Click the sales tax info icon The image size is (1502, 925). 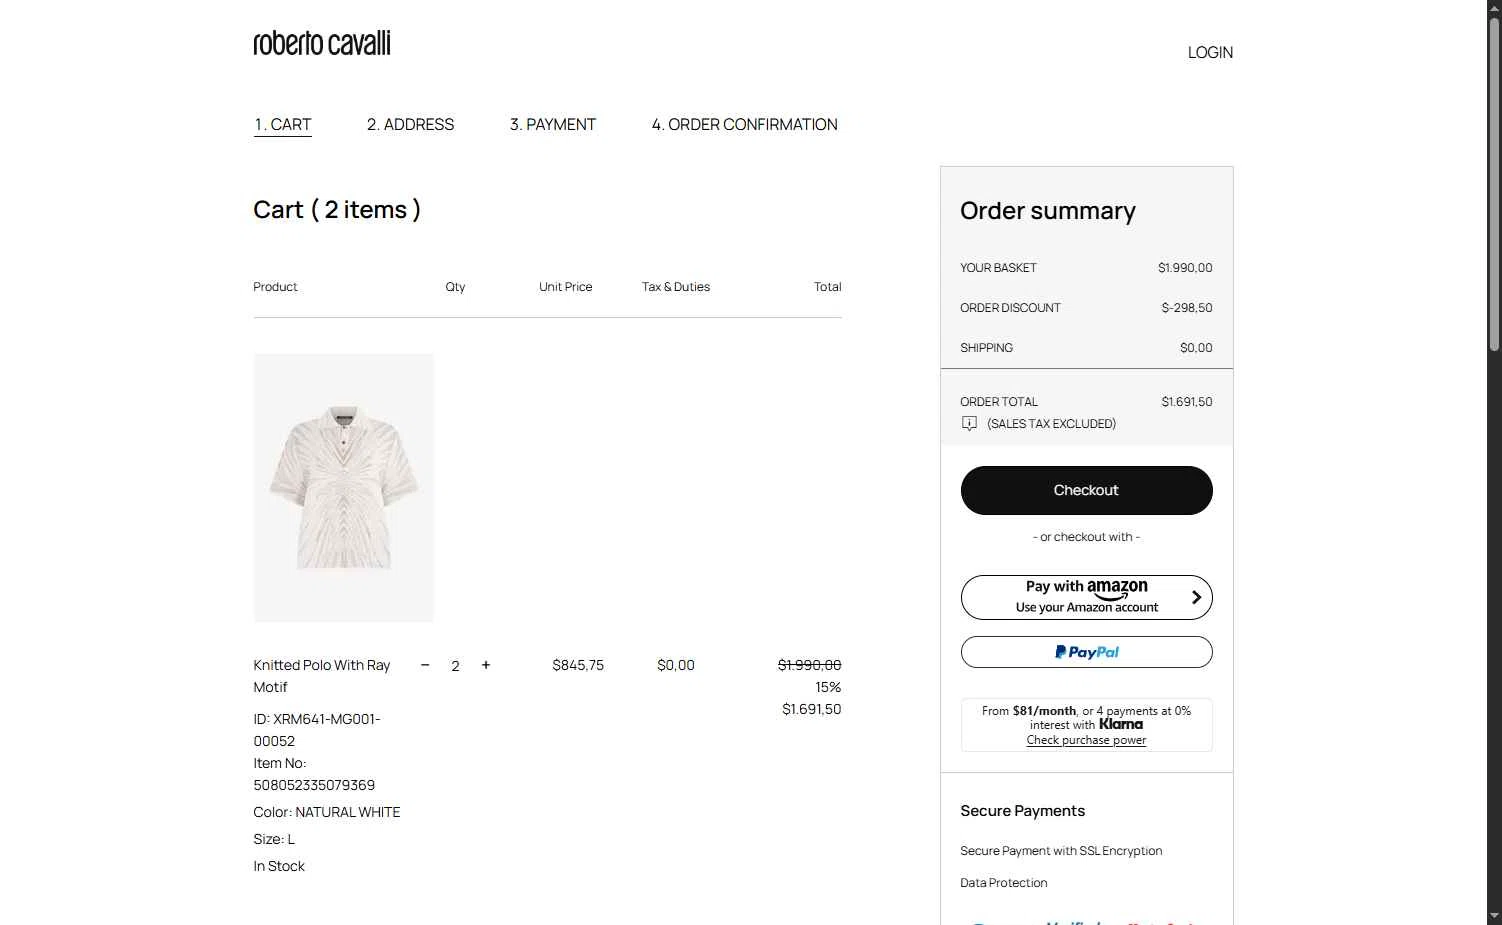969,424
